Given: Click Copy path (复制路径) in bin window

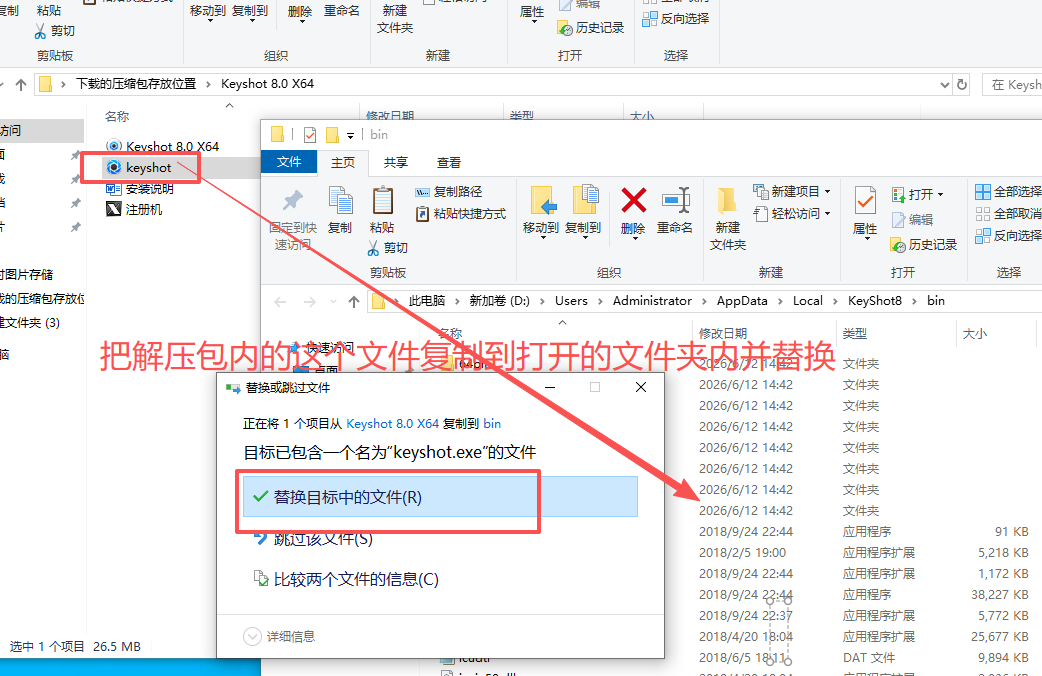Looking at the screenshot, I should [449, 192].
